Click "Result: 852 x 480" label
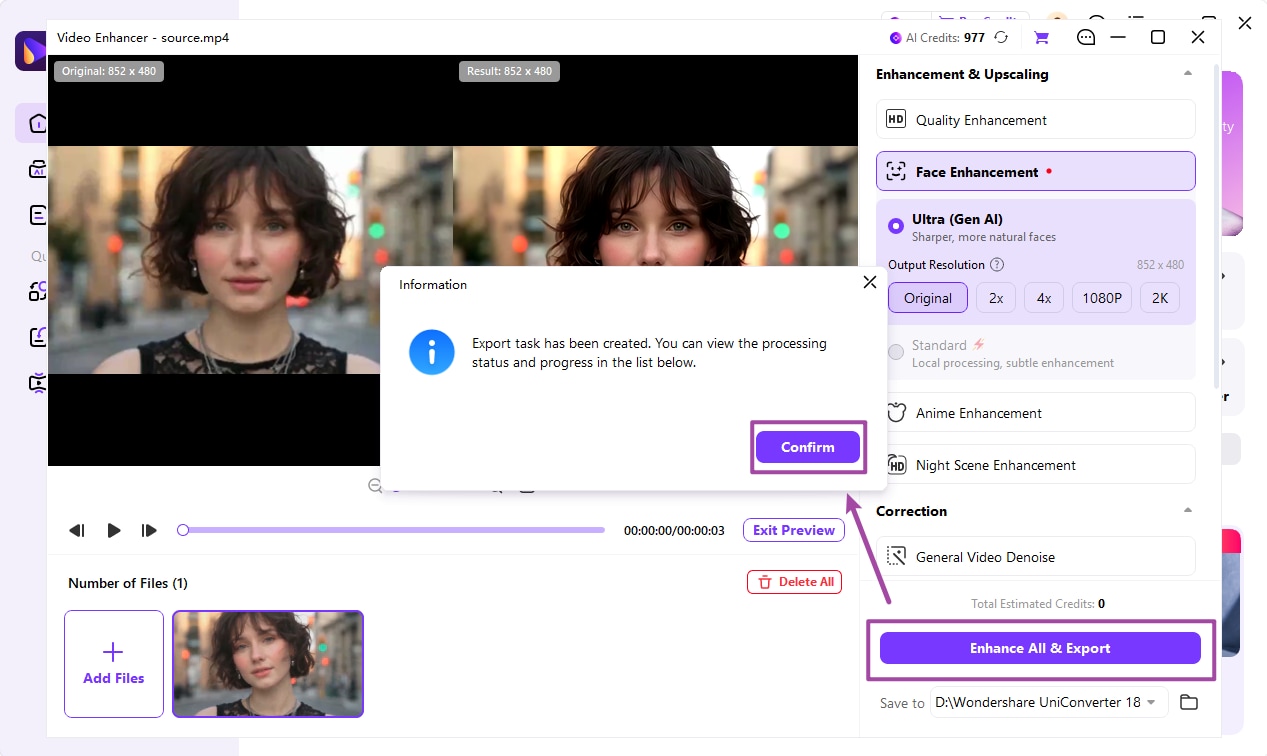This screenshot has height=756, width=1267. (x=509, y=71)
